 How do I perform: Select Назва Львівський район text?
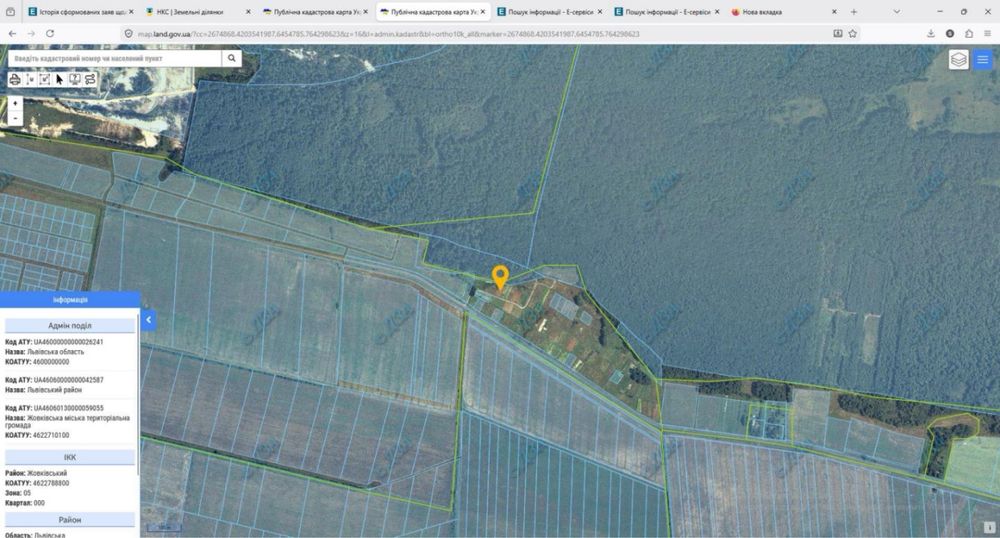pos(43,389)
